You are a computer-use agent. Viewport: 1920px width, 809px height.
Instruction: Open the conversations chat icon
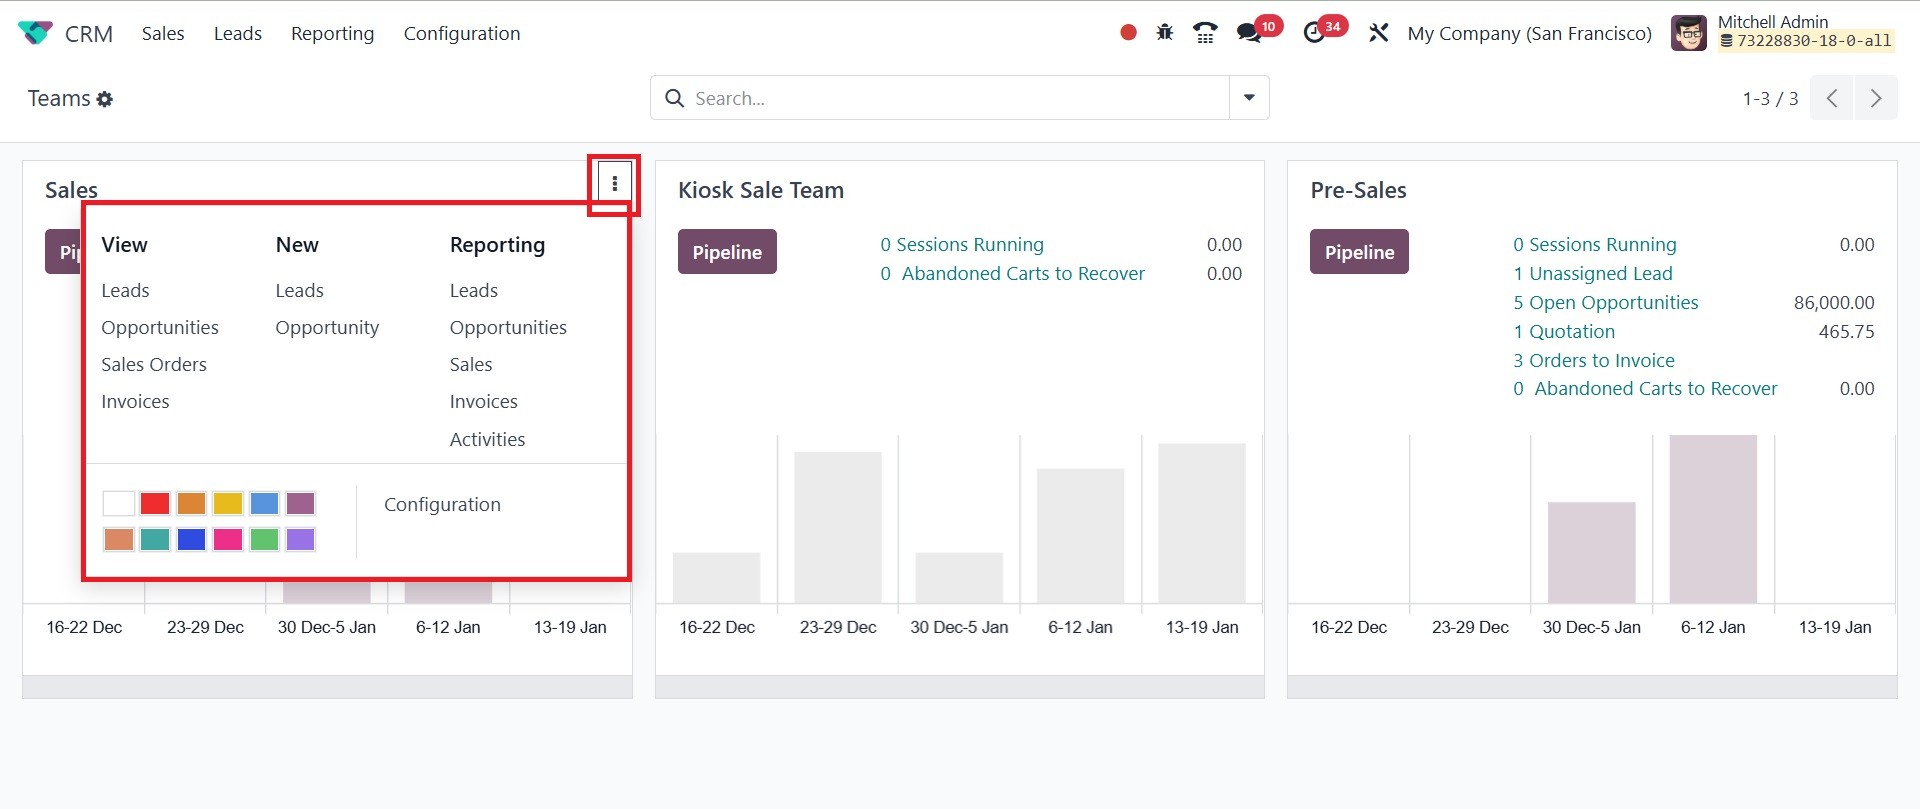click(x=1248, y=33)
